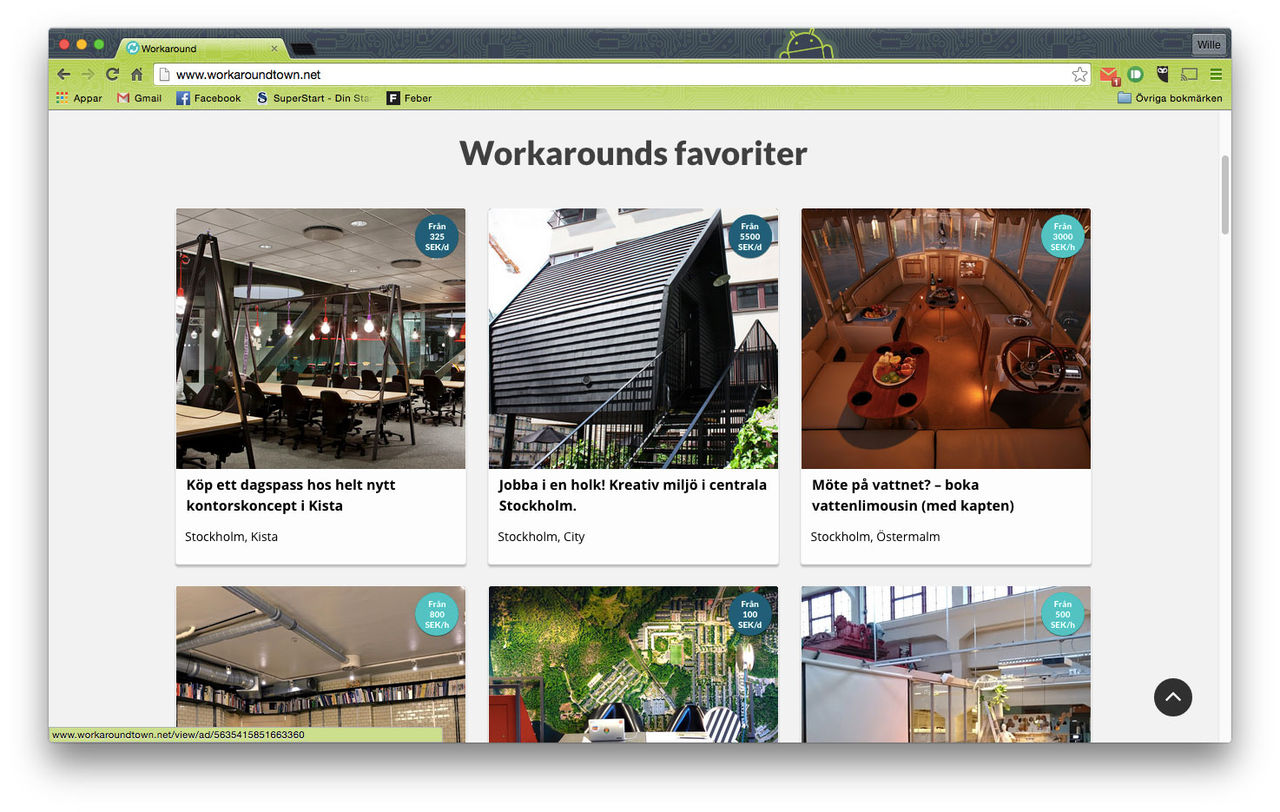Open the 'Jobba i en holk' listing
The width and height of the screenshot is (1280, 812).
pyautogui.click(x=633, y=495)
